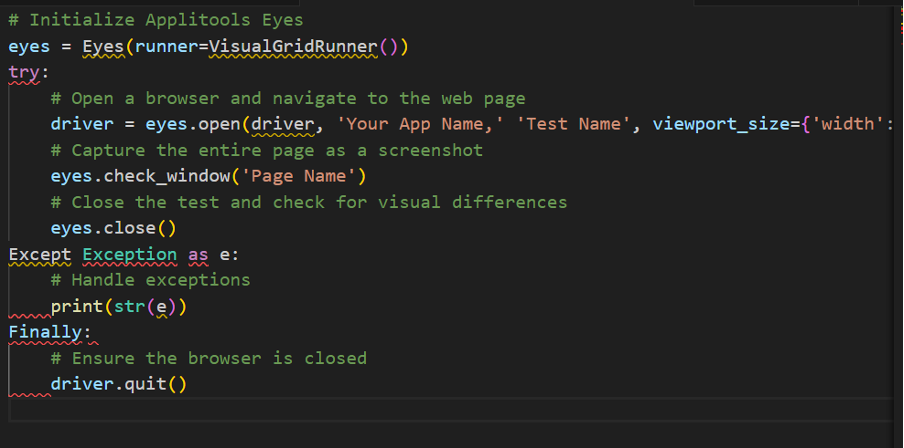
Task: Click the print function call
Action: pos(76,306)
